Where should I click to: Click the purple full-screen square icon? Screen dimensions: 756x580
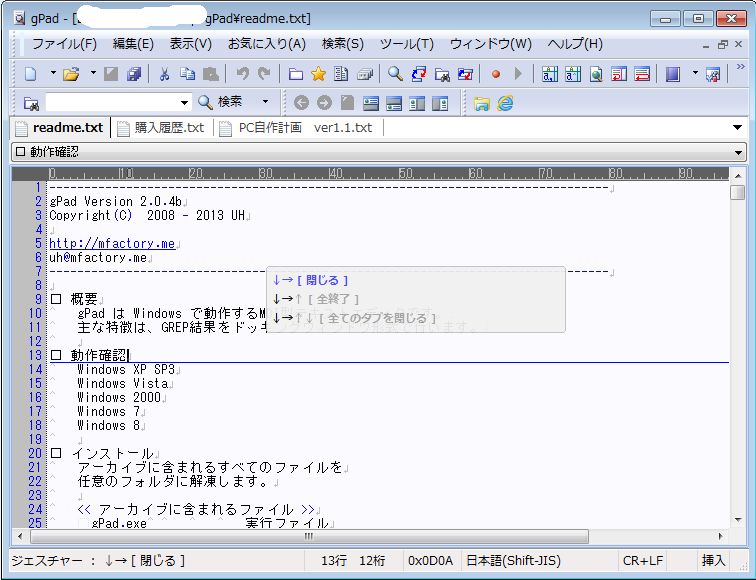click(673, 74)
